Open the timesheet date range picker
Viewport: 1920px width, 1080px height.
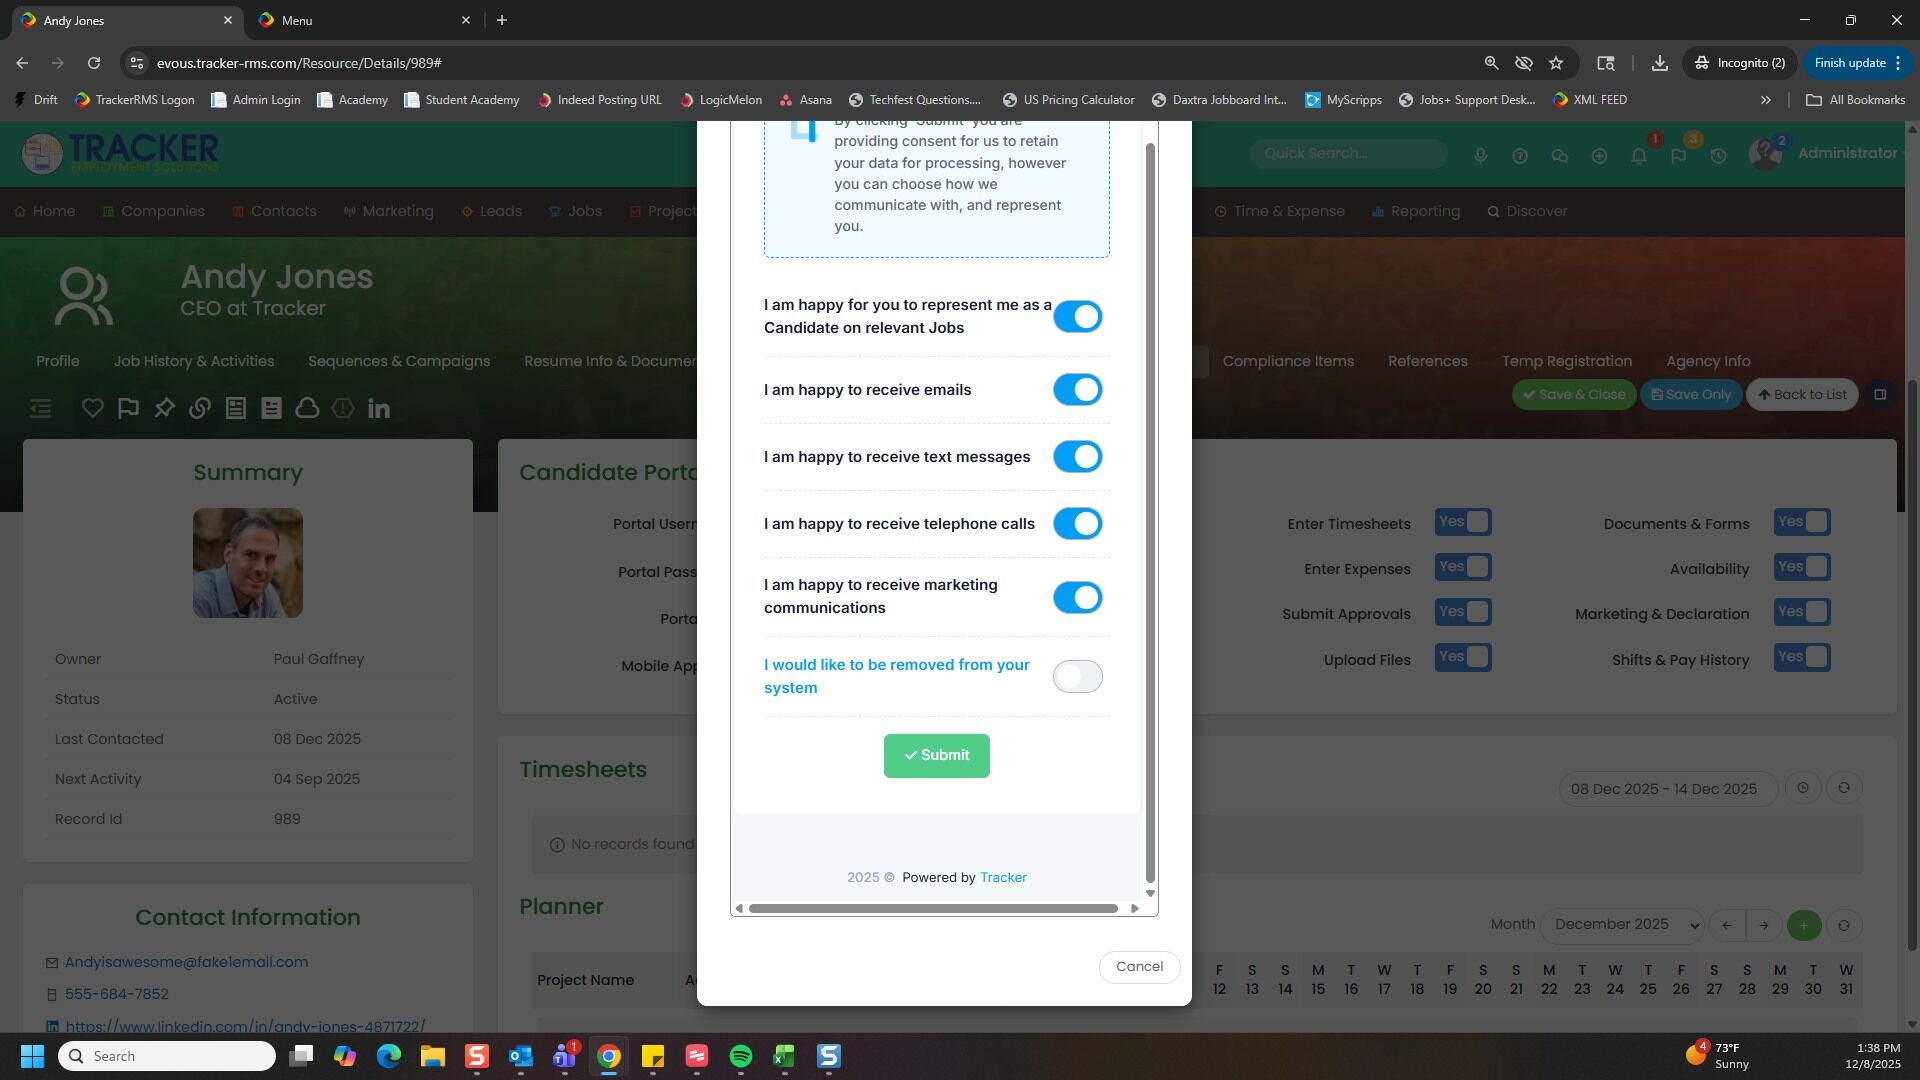click(1663, 789)
